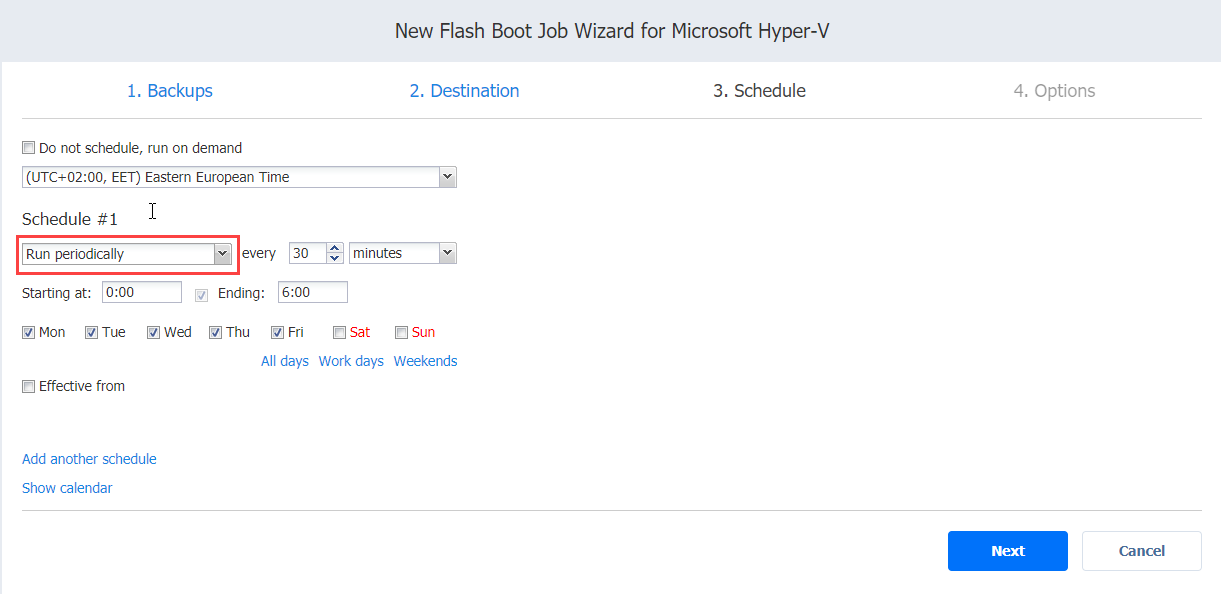Viewport: 1221px width, 594px height.
Task: Go to the Backups step tab
Action: coord(169,91)
